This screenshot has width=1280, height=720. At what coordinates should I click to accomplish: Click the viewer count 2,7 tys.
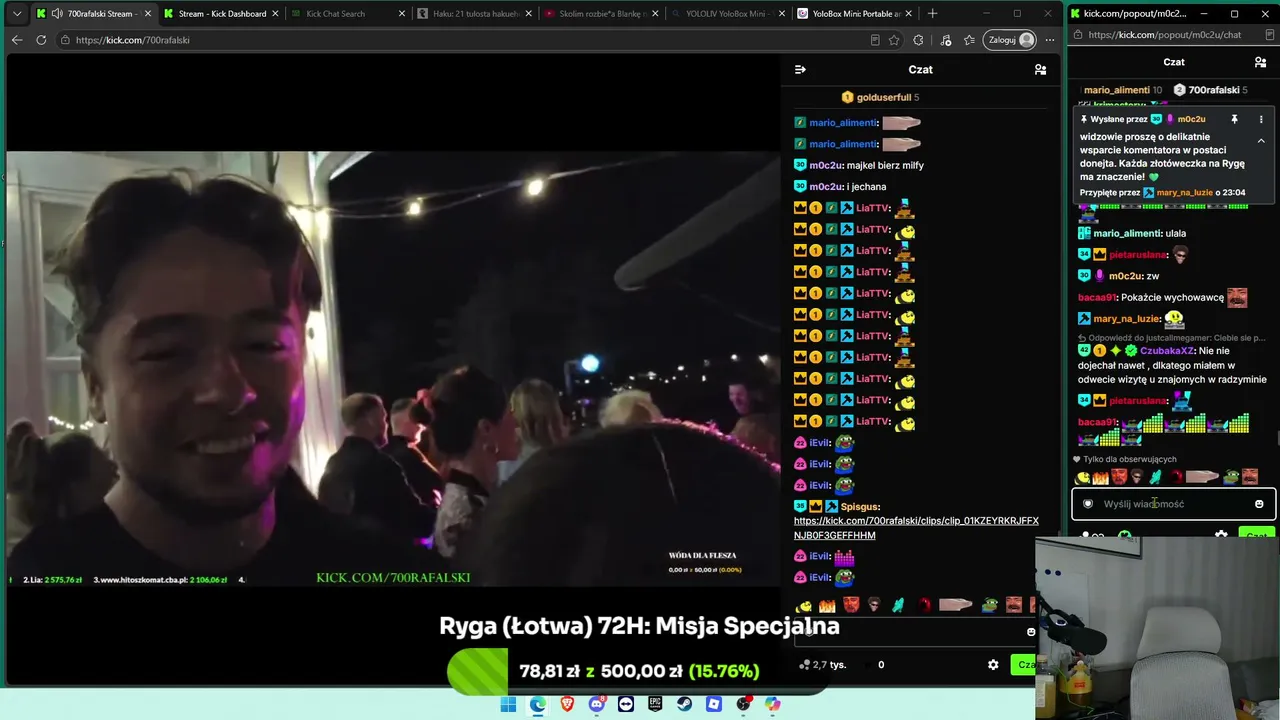pyautogui.click(x=823, y=665)
